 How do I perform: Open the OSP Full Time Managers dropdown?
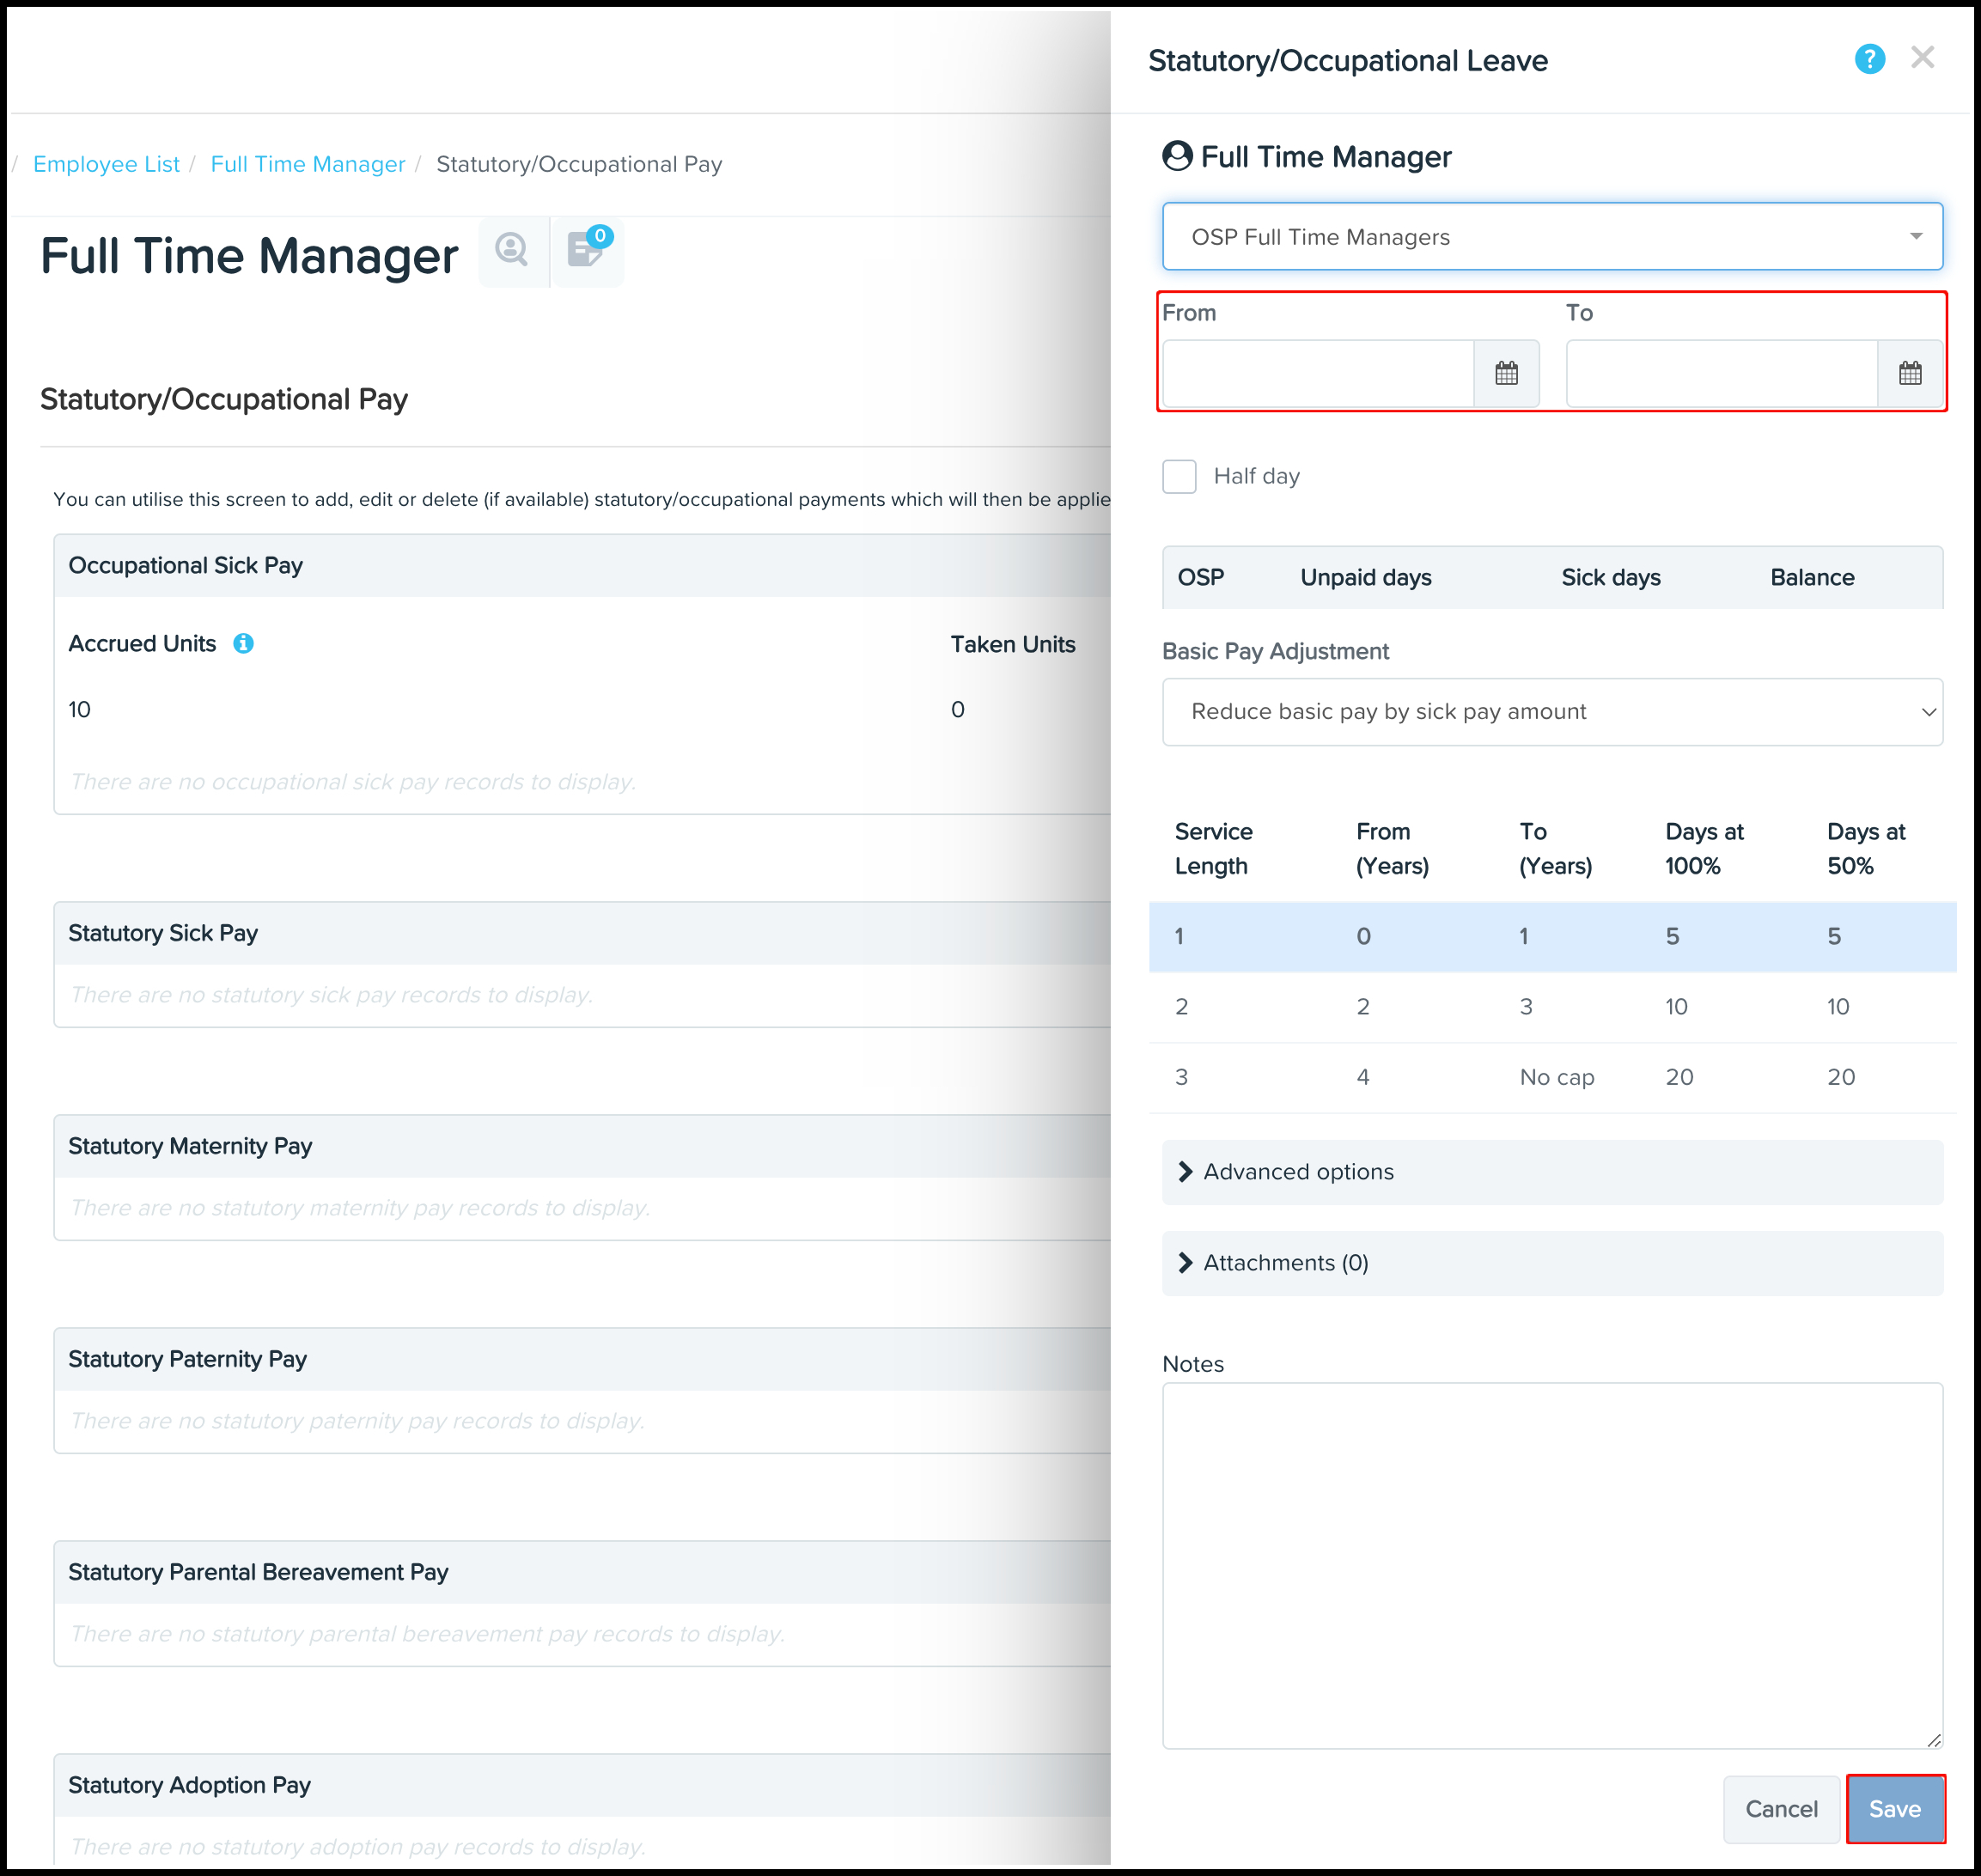[x=1551, y=237]
